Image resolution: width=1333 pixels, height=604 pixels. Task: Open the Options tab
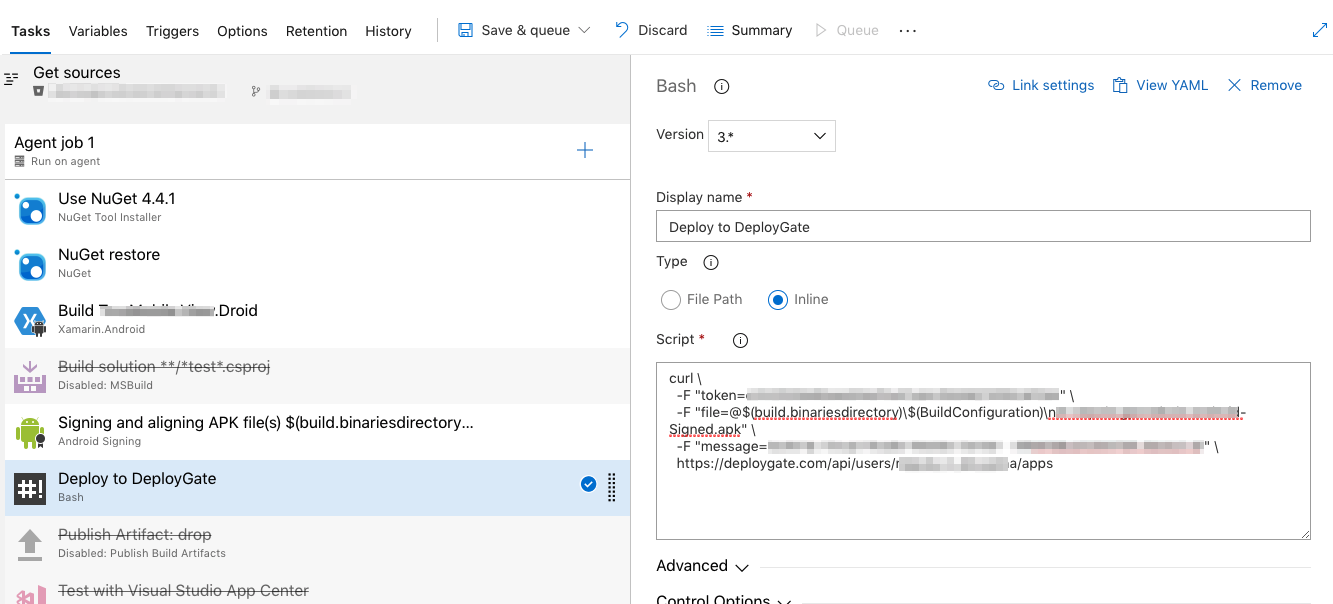click(242, 31)
